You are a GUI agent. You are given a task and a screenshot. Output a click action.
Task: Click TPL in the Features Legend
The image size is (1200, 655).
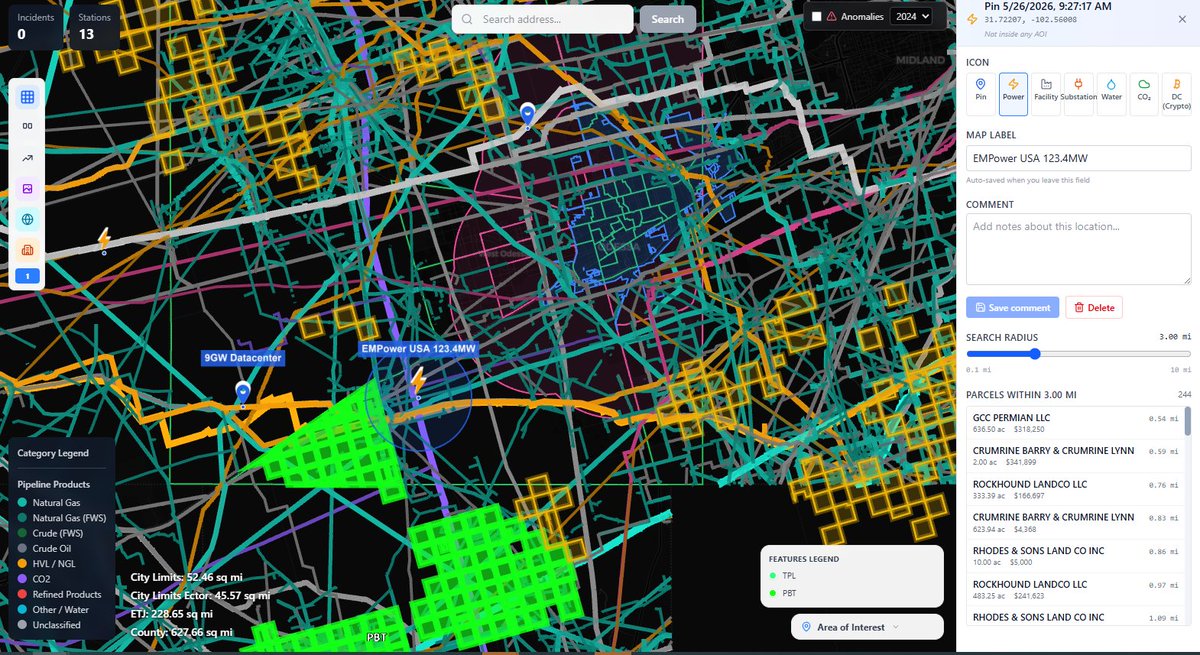pyautogui.click(x=784, y=576)
